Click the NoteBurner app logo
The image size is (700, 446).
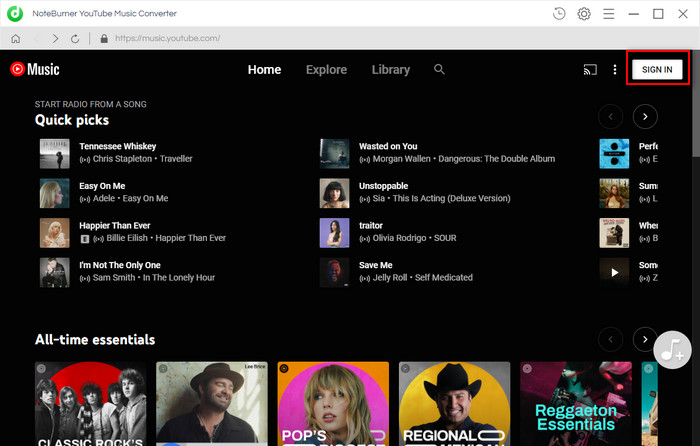click(15, 13)
